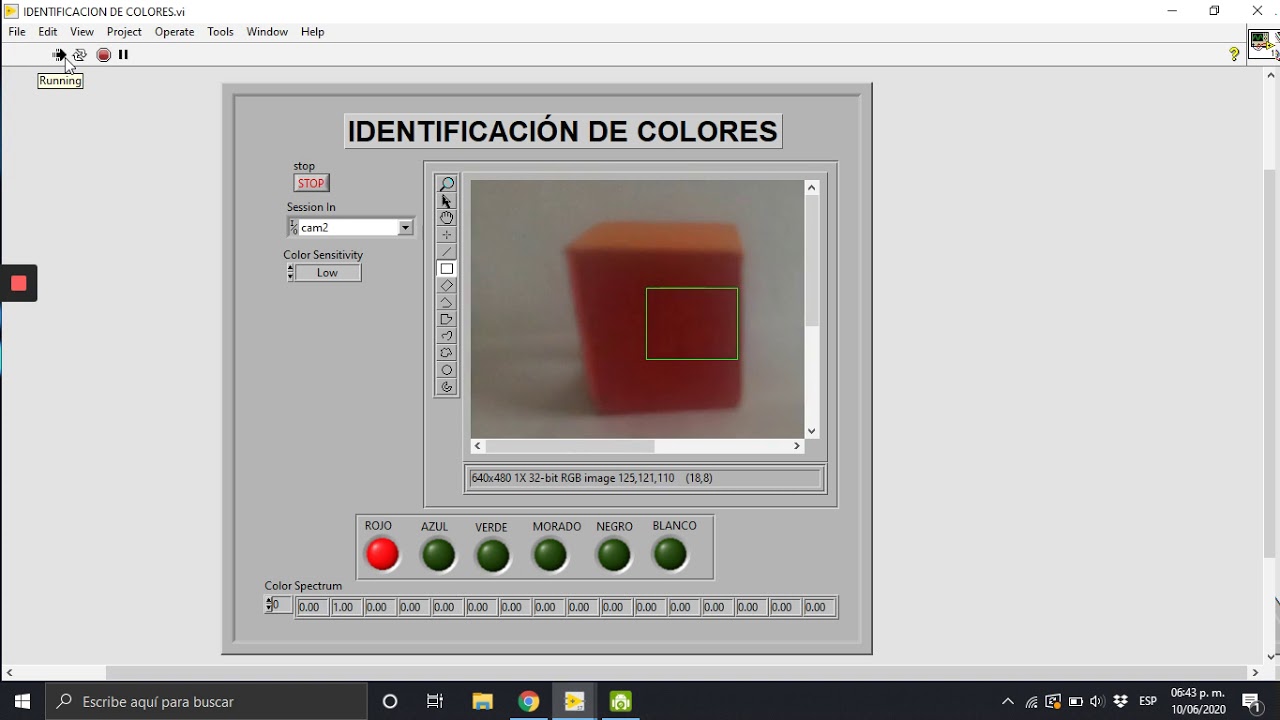The width and height of the screenshot is (1280, 720).
Task: Select the Annulus ROI tool
Action: (447, 387)
